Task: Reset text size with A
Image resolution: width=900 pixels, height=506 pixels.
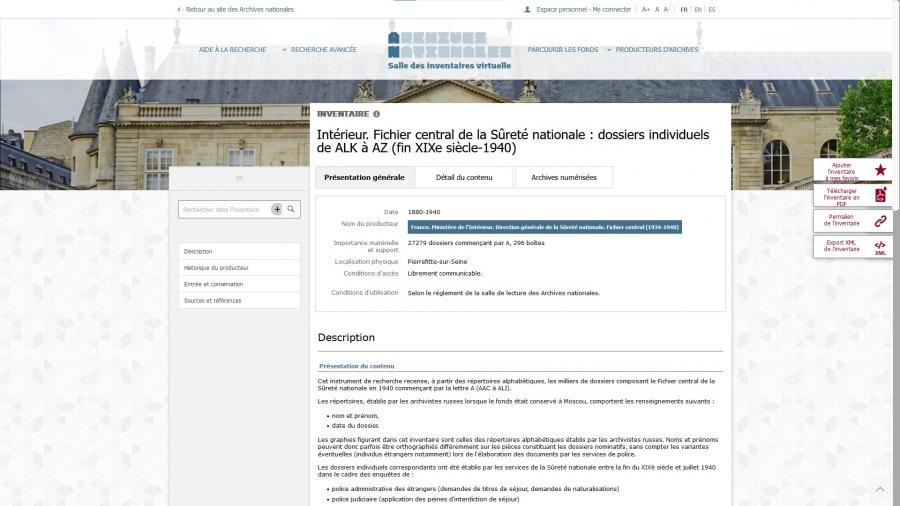Action: tap(657, 10)
